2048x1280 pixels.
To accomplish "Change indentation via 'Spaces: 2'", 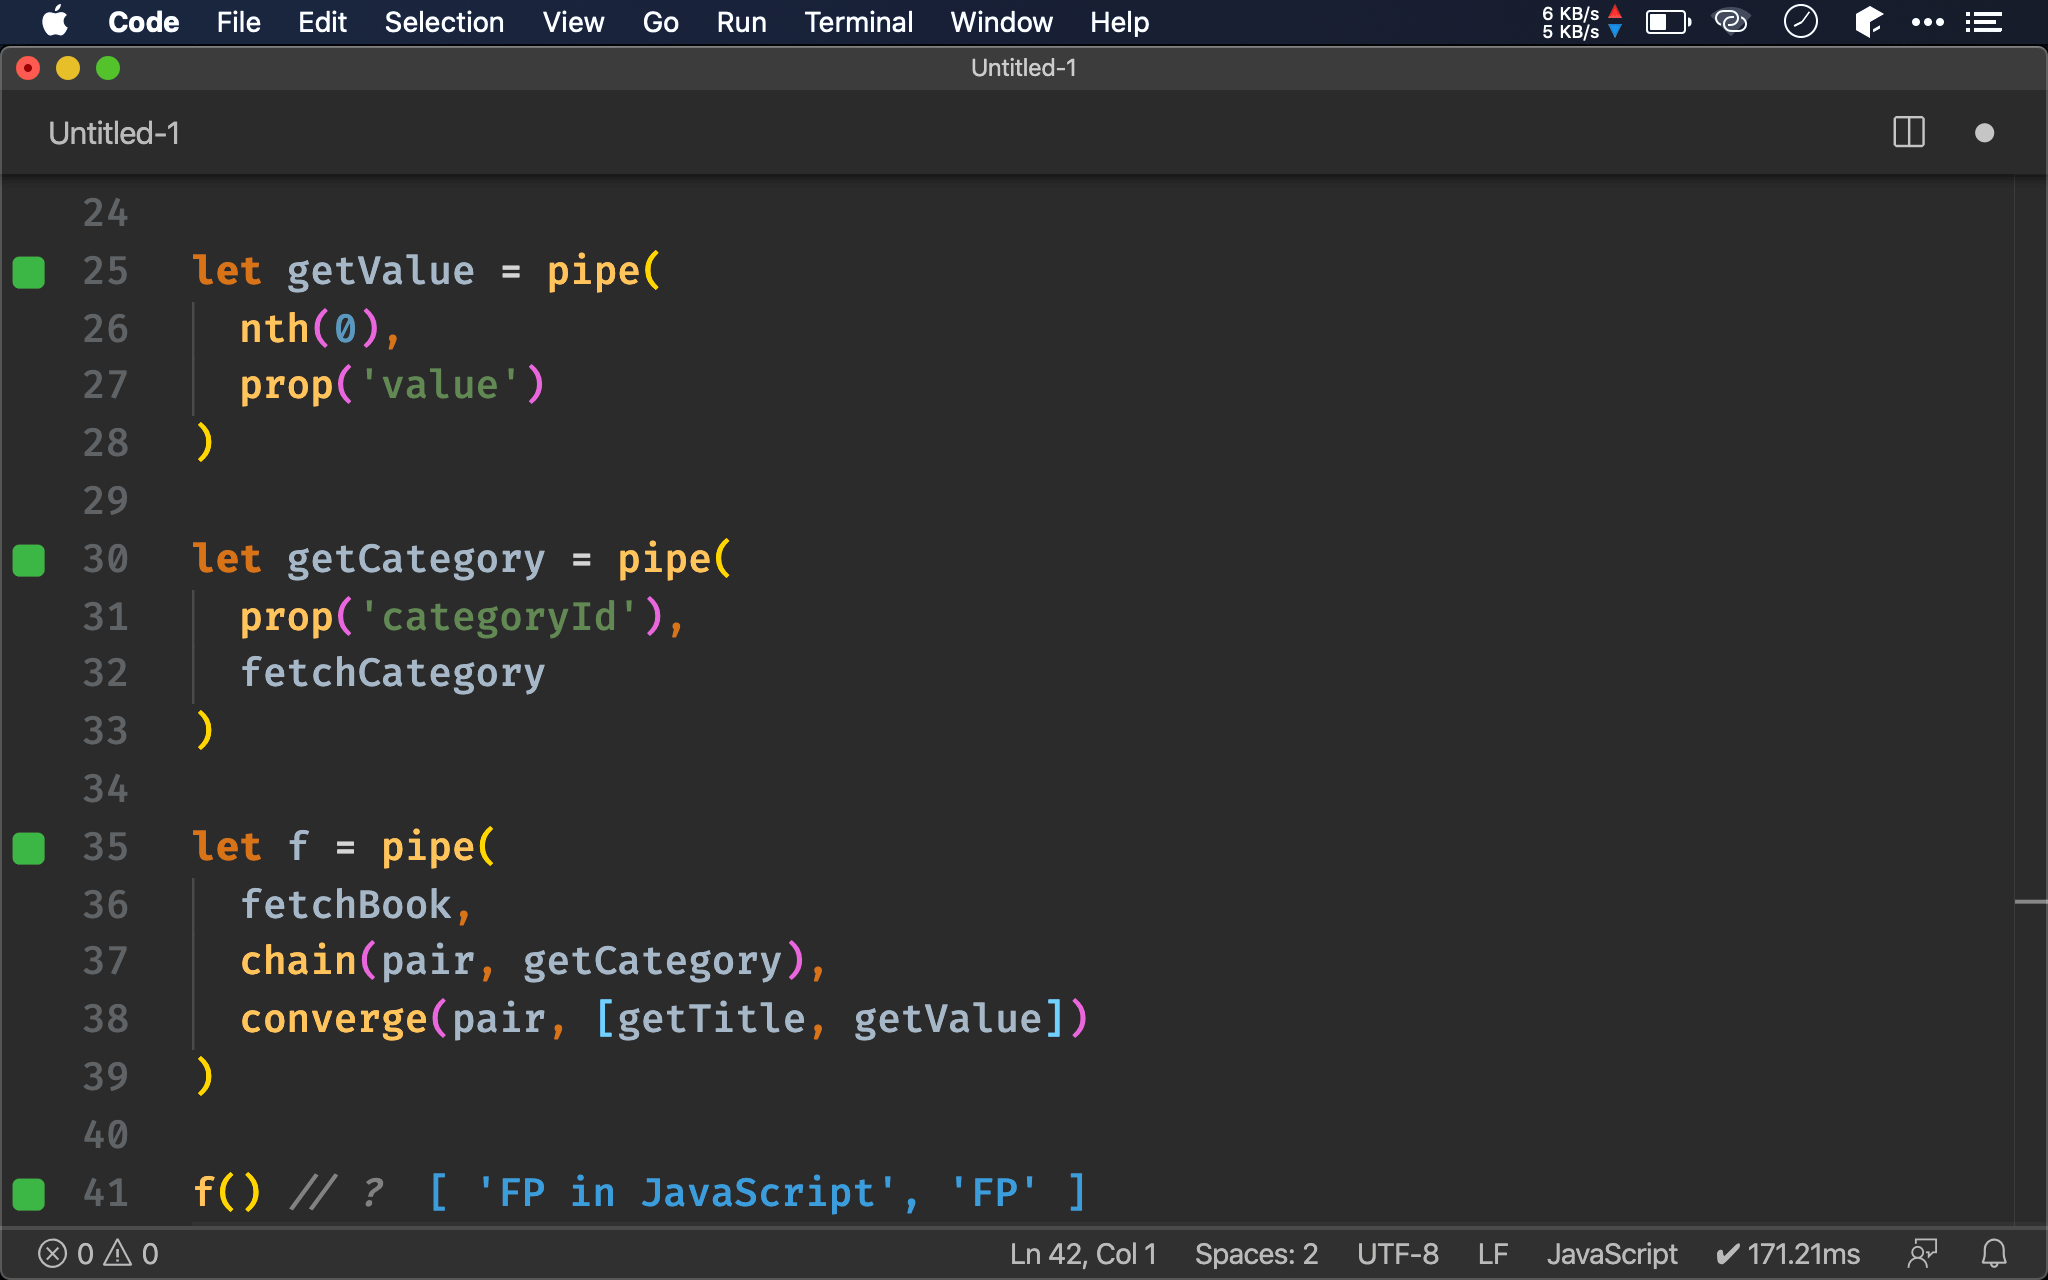I will 1256,1254.
